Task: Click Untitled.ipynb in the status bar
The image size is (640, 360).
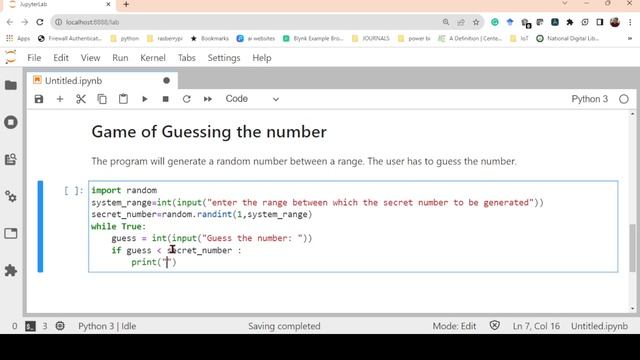Action: [599, 326]
